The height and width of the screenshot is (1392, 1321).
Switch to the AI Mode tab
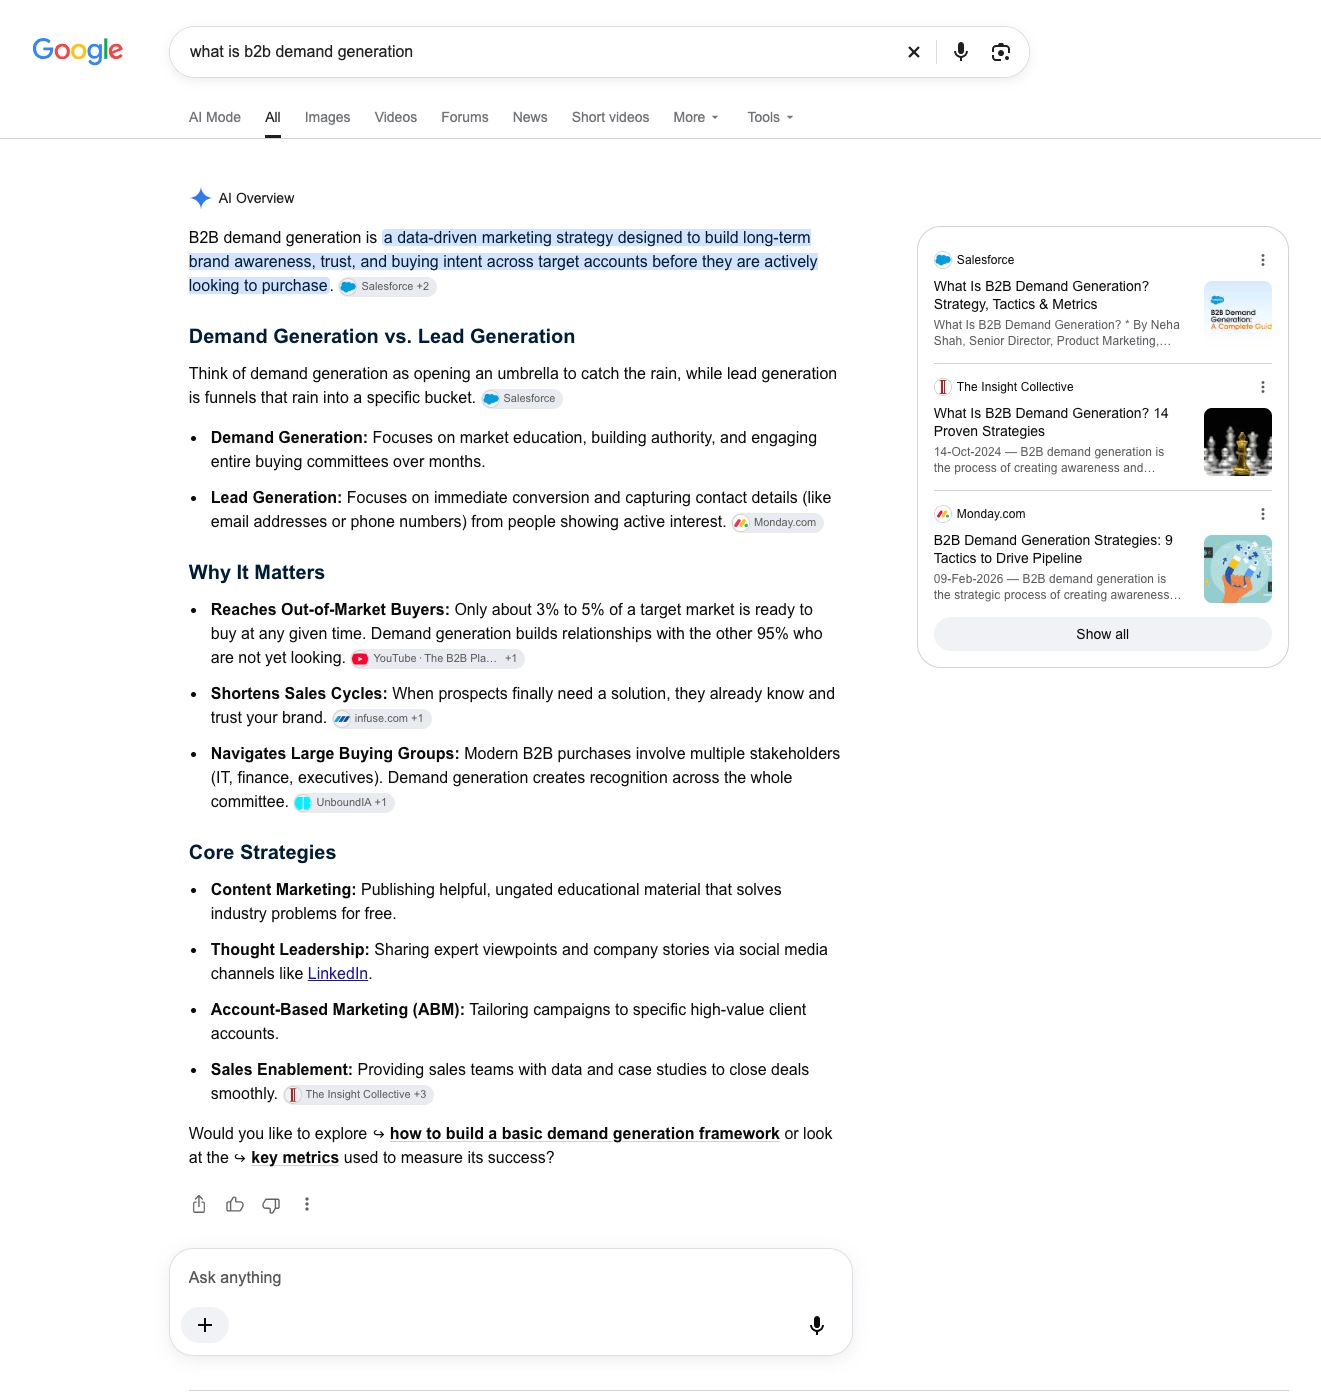coord(215,117)
